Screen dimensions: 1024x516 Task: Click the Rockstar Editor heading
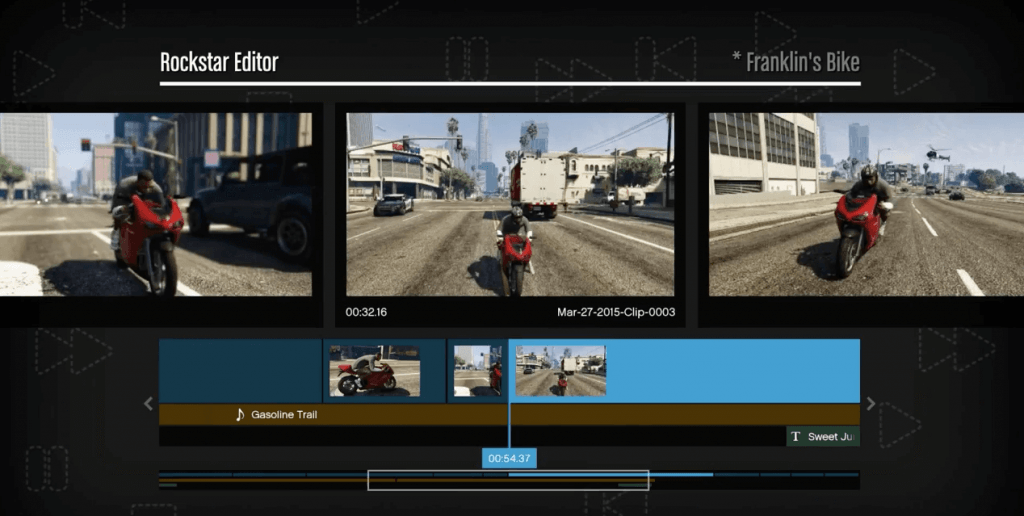tap(219, 63)
